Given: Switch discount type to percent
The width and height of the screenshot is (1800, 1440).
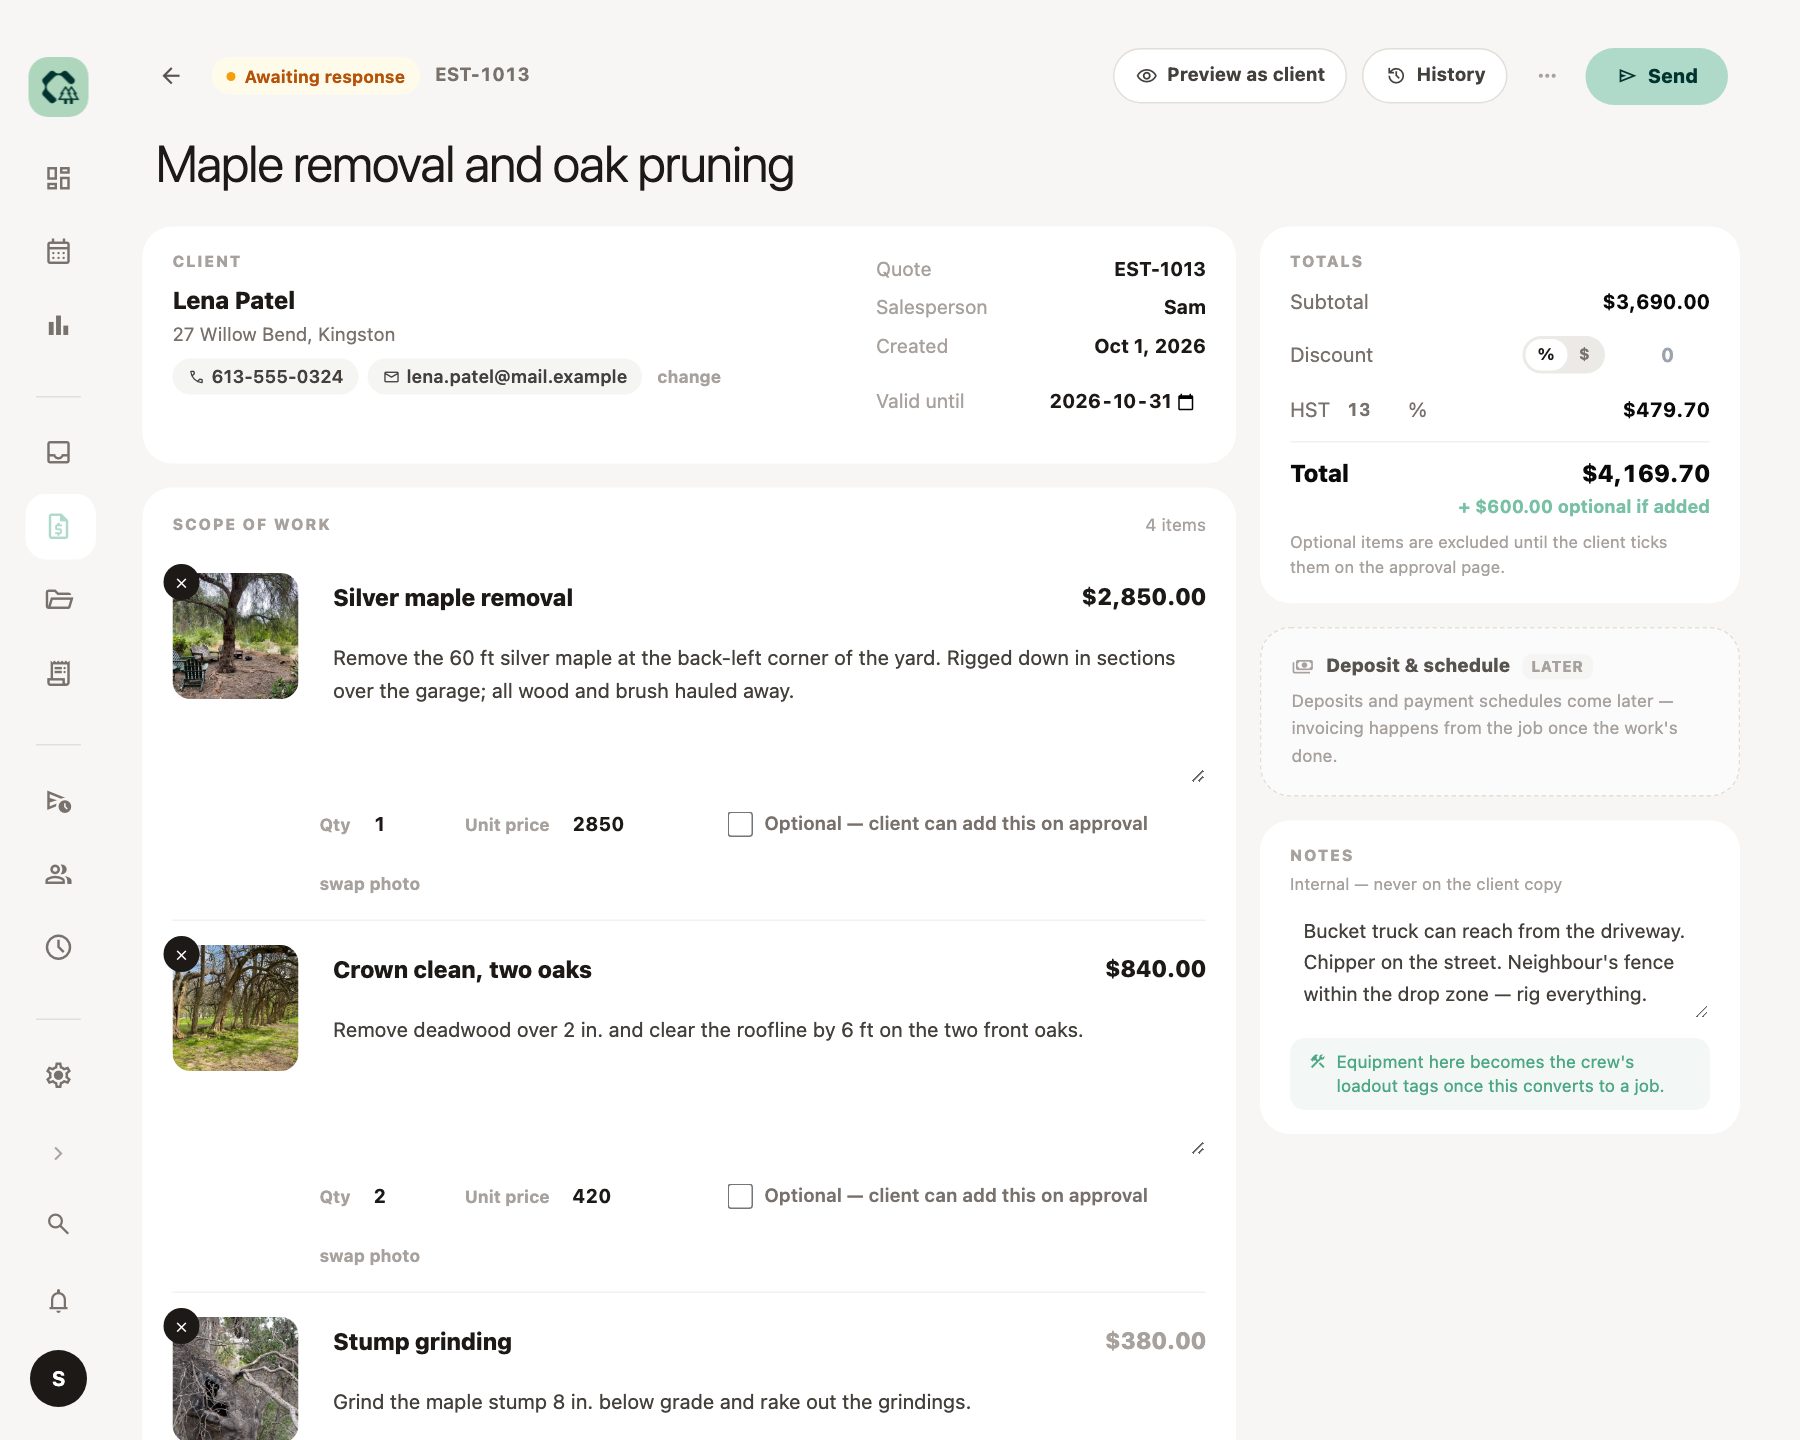Looking at the screenshot, I should point(1546,355).
